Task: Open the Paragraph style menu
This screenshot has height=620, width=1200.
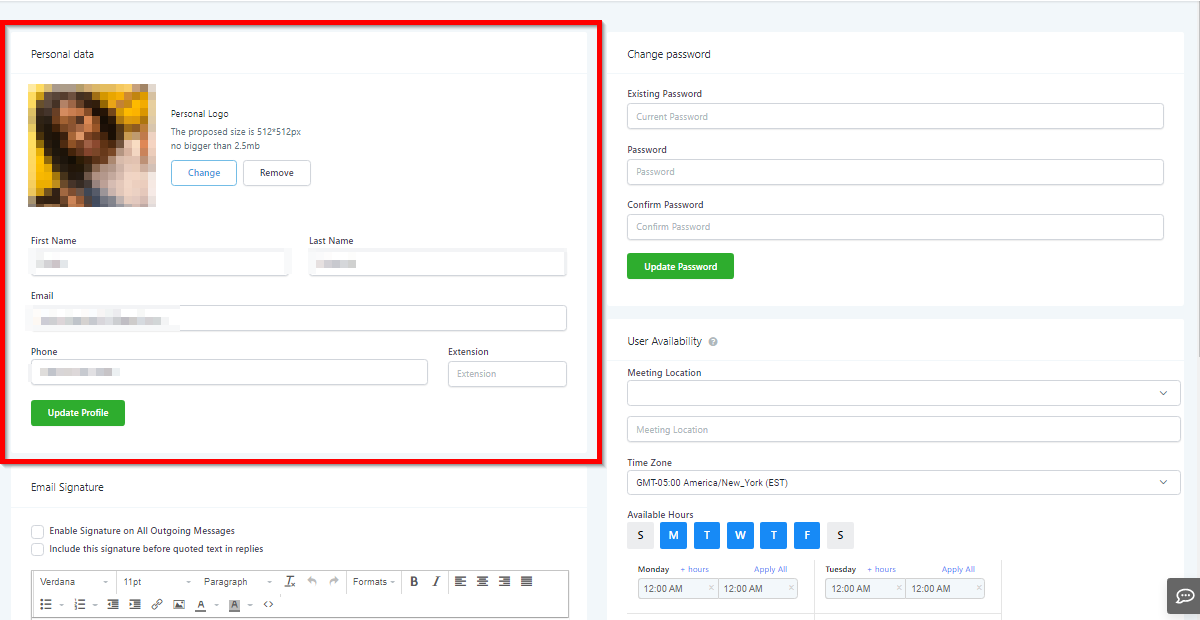Action: click(x=238, y=581)
